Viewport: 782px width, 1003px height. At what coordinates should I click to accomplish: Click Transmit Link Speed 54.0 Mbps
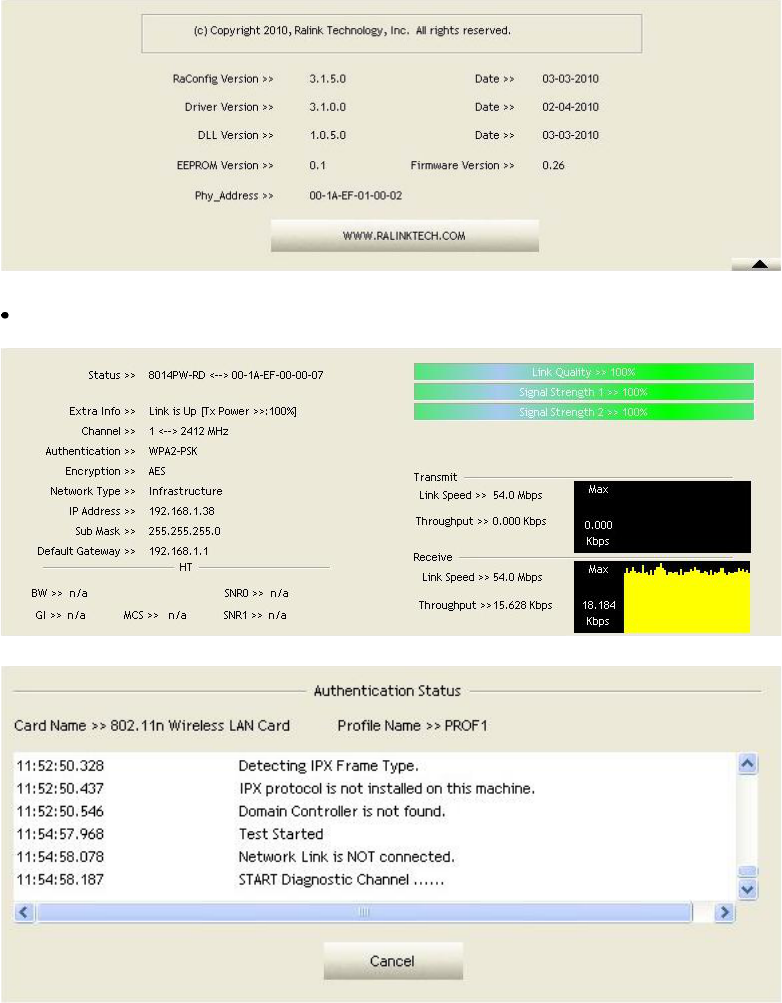coord(517,495)
